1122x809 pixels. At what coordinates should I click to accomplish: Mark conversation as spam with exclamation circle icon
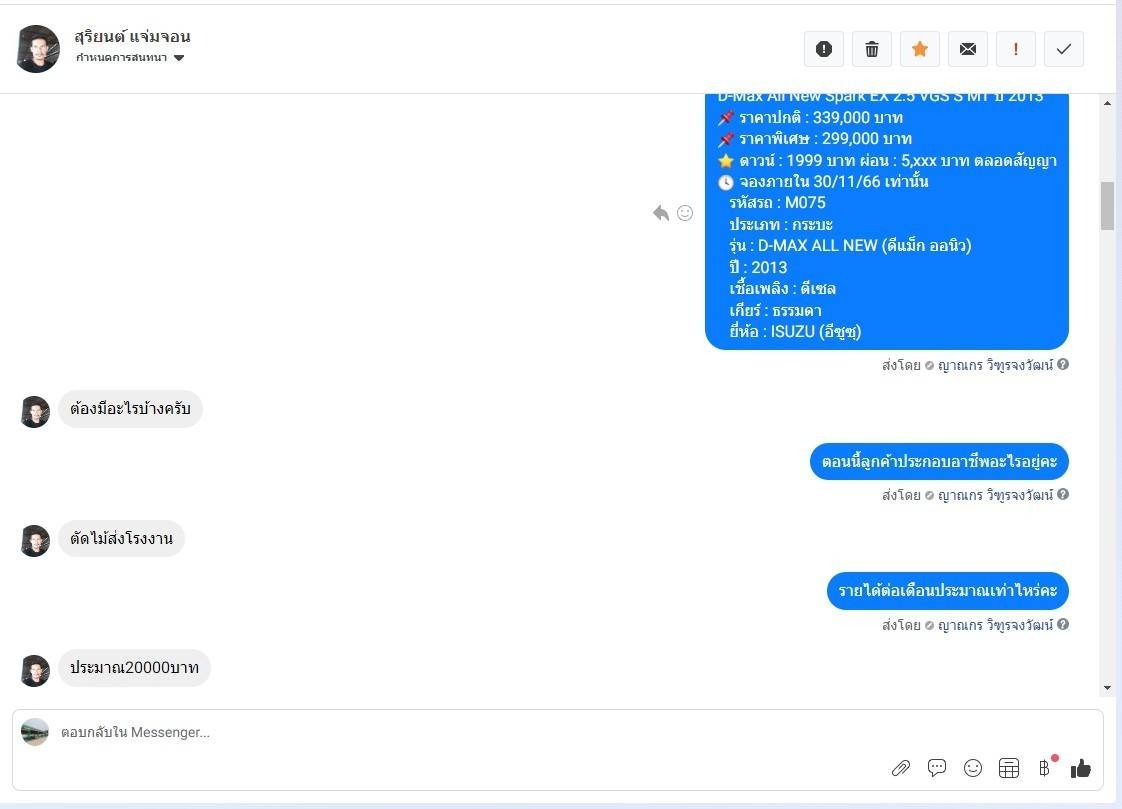(x=824, y=49)
